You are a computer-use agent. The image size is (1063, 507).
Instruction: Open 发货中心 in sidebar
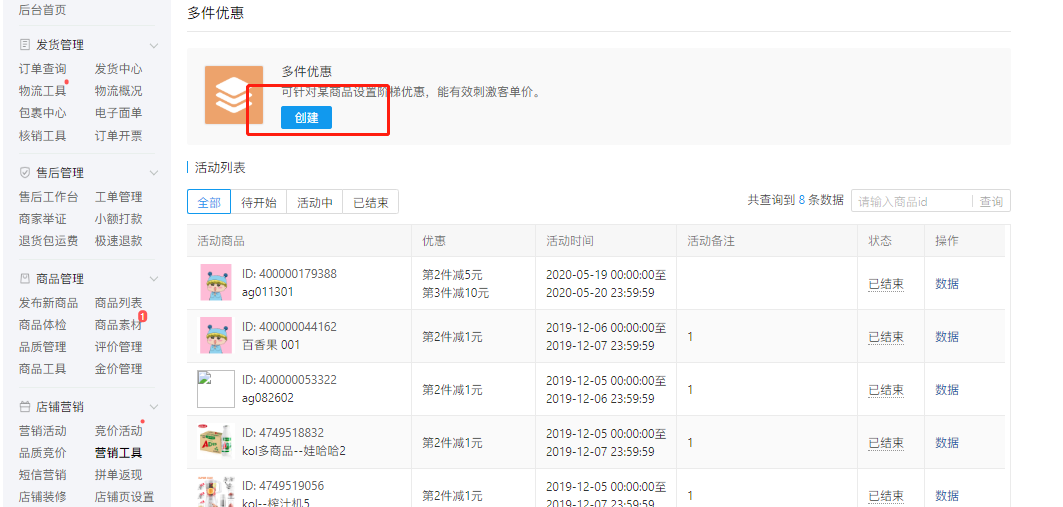click(119, 68)
